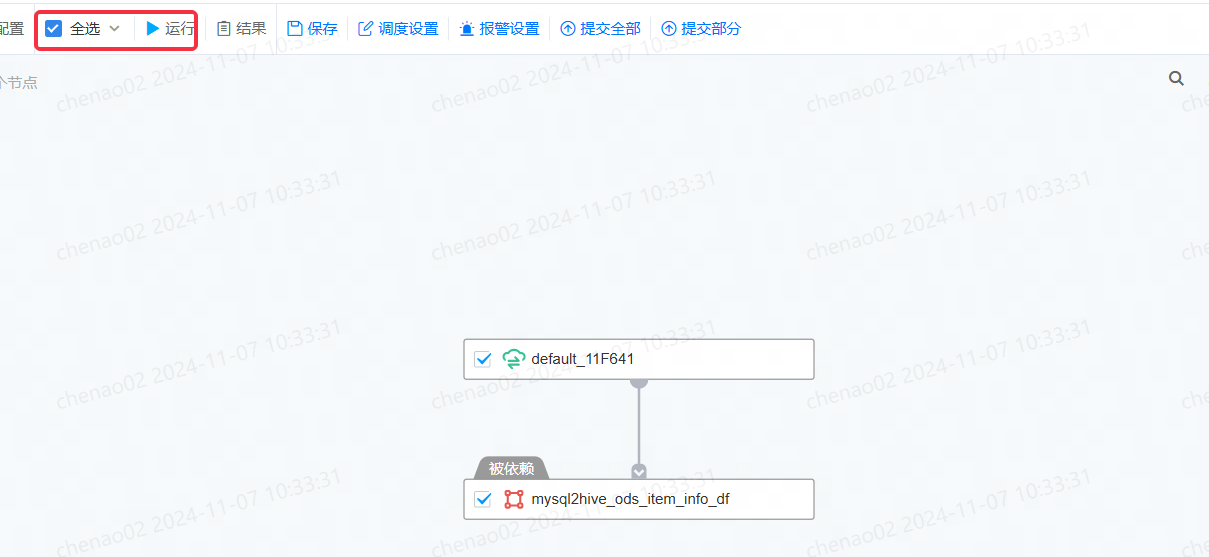Viewport: 1209px width, 557px height.
Task: Click the floppy disk save icon
Action: [295, 29]
